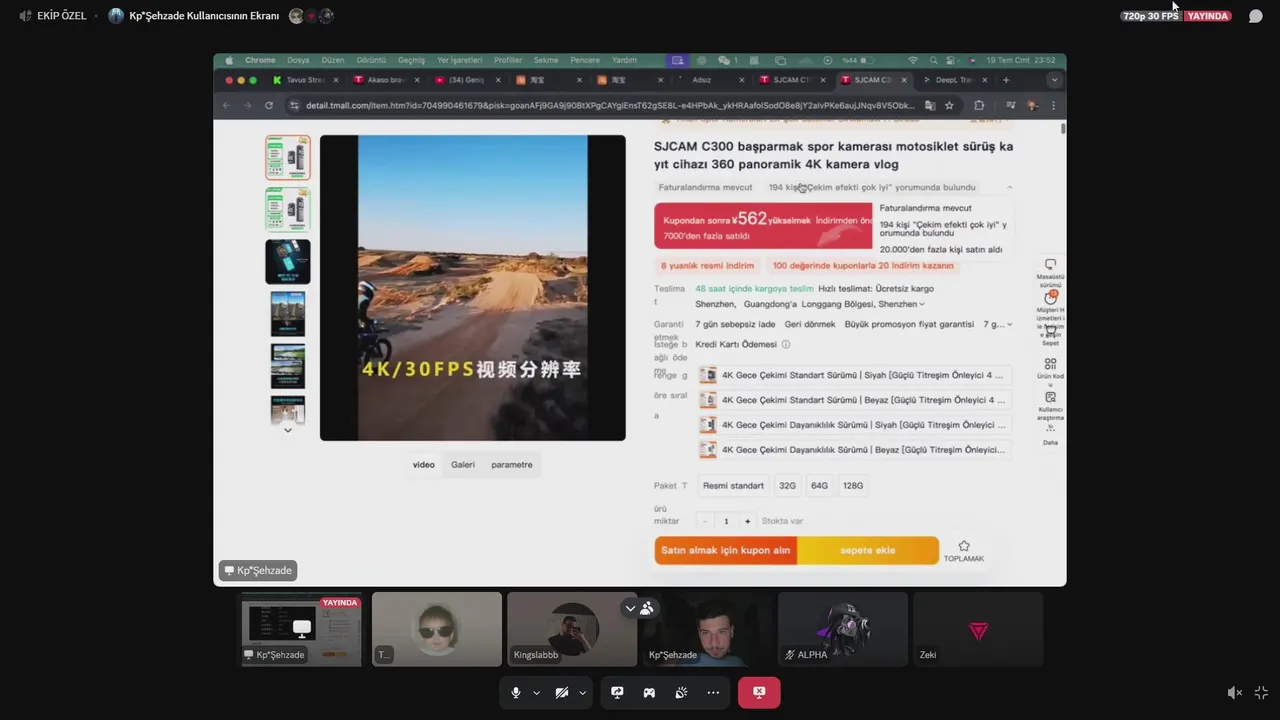Expand the Shenzhen delivery location dropdown
The height and width of the screenshot is (720, 1280).
click(x=921, y=304)
